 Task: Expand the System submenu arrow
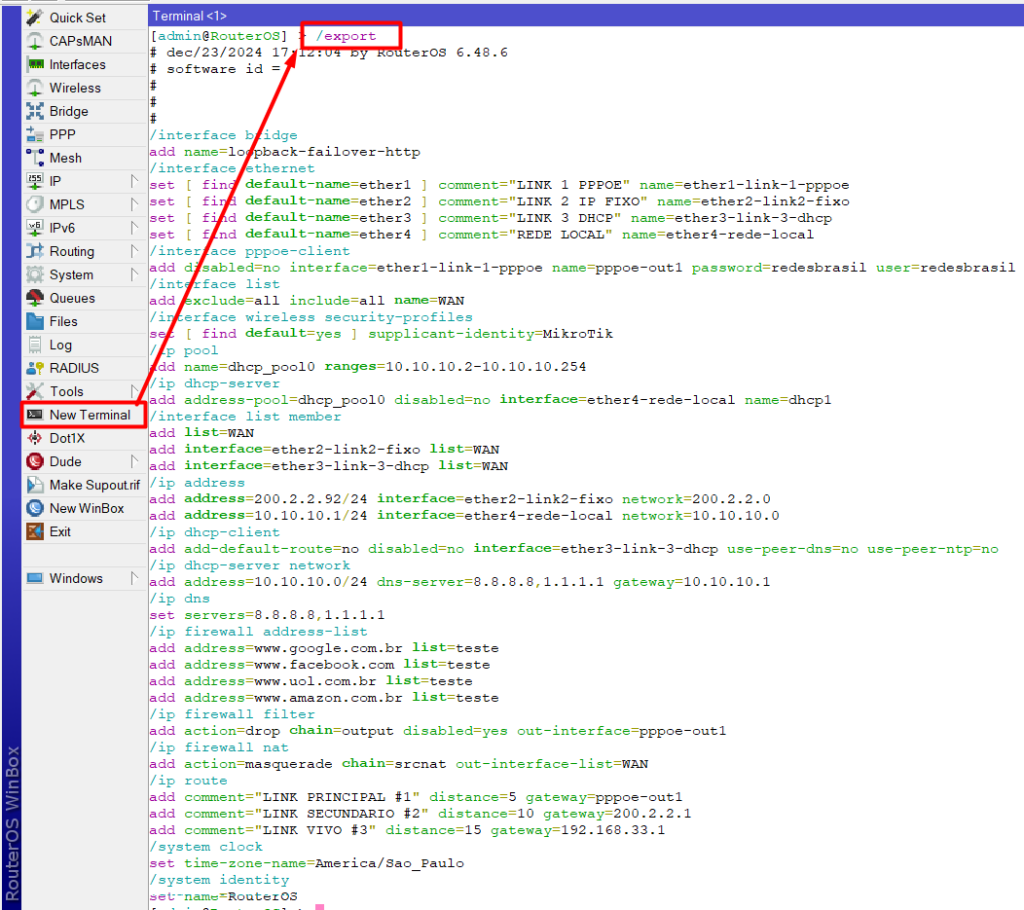pyautogui.click(x=134, y=274)
